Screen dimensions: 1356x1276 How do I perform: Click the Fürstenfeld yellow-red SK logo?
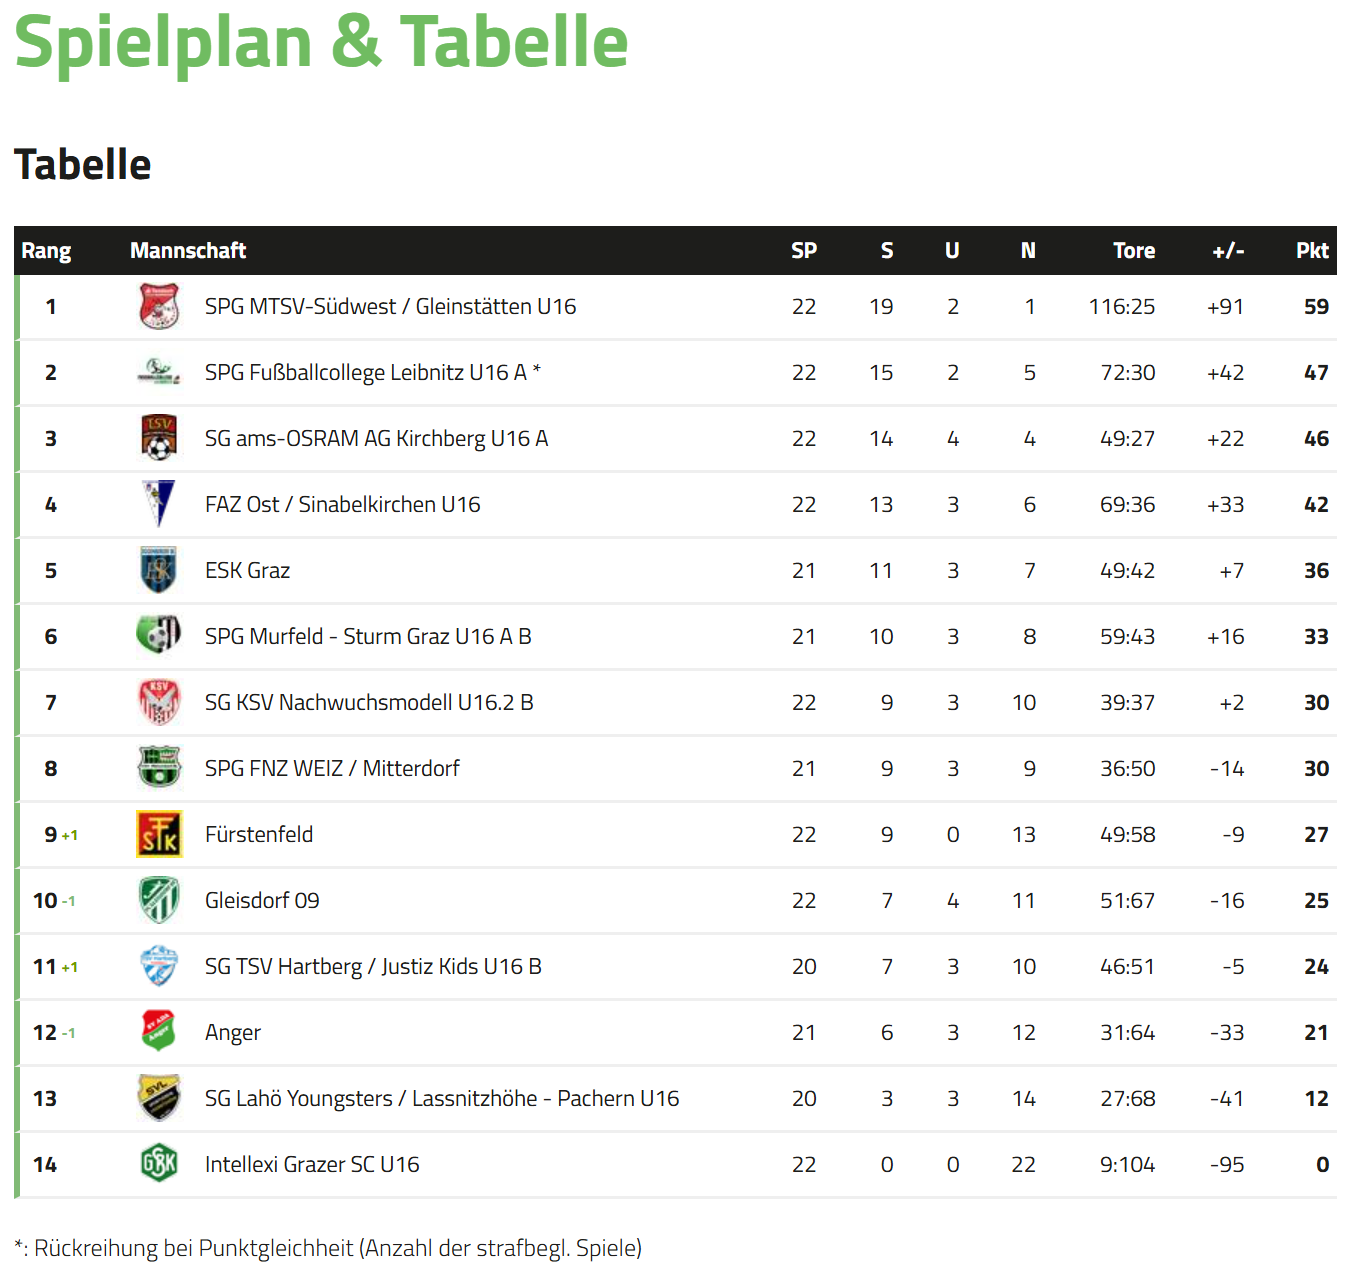[159, 834]
